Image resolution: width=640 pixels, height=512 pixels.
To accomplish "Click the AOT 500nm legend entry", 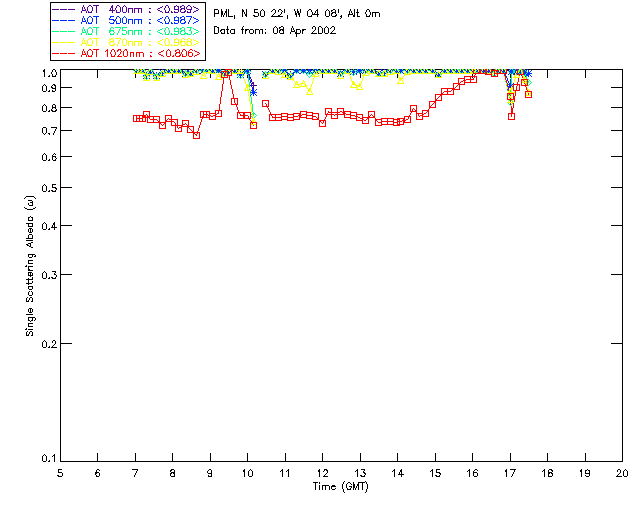I will [x=127, y=20].
